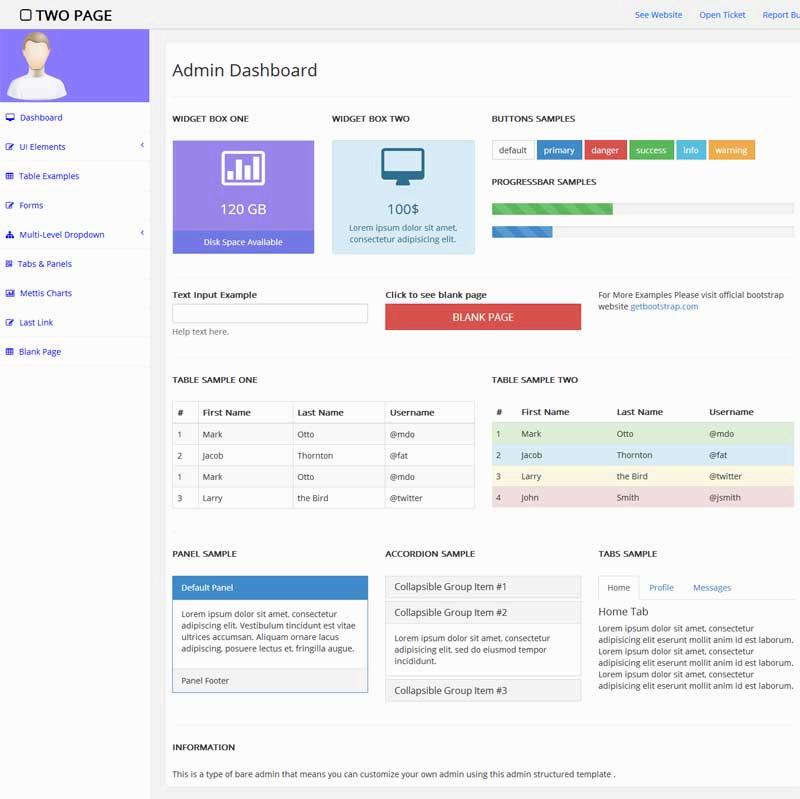Select the Dashboard icon in the sidebar
Image resolution: width=800 pixels, height=799 pixels.
pyautogui.click(x=10, y=117)
